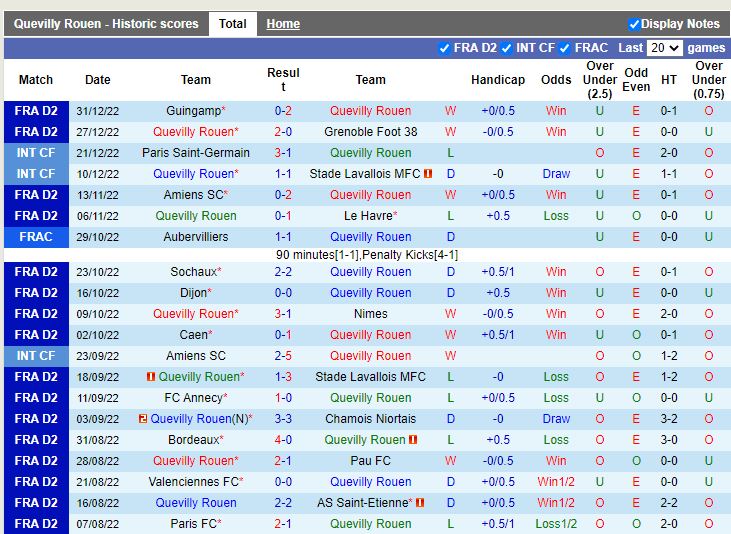Click the penalty kicks note under Aubervilliers
Image resolution: width=731 pixels, height=534 pixels.
pyautogui.click(x=367, y=255)
